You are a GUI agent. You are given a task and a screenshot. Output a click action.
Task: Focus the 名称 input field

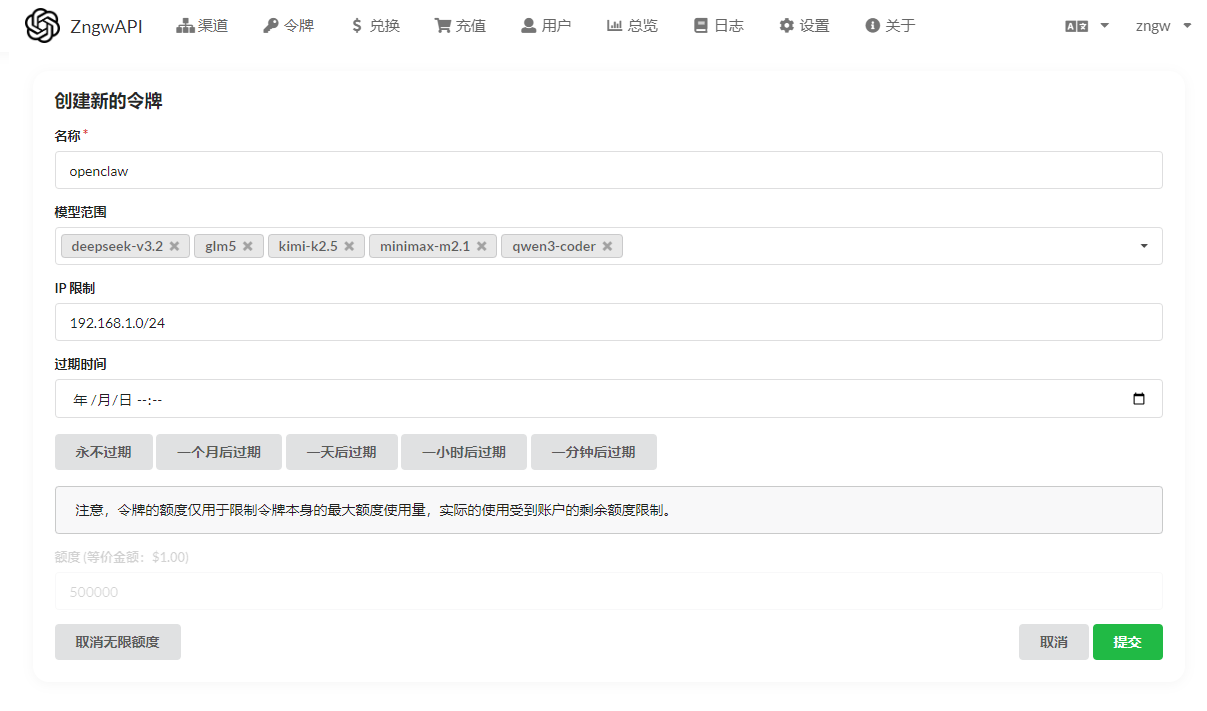point(608,171)
